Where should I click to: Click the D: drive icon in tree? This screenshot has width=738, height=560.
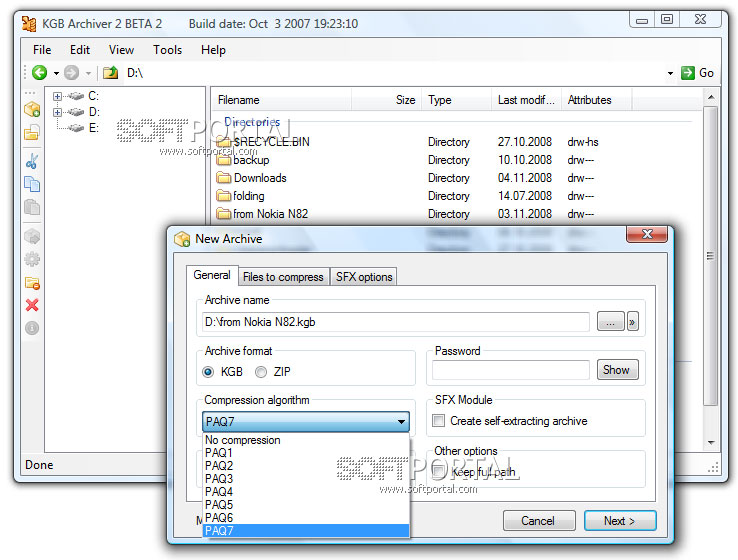[75, 112]
